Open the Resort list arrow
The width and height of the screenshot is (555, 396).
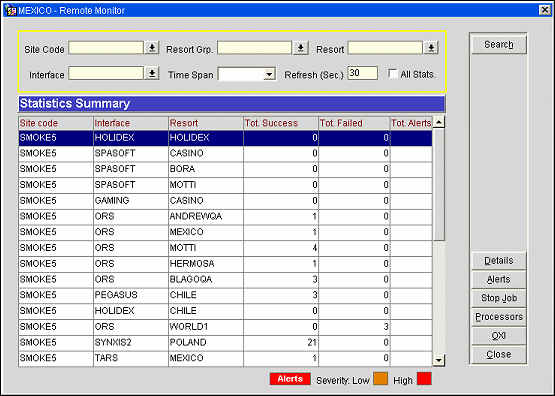point(431,48)
